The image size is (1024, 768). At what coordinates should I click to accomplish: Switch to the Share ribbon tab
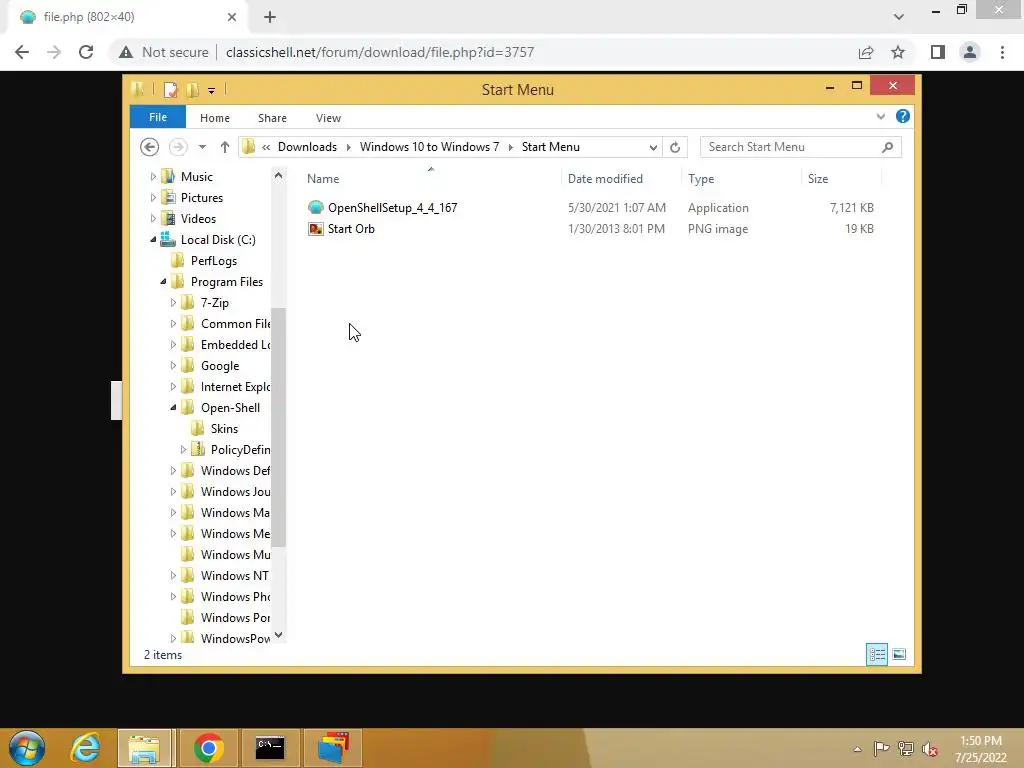[x=272, y=118]
